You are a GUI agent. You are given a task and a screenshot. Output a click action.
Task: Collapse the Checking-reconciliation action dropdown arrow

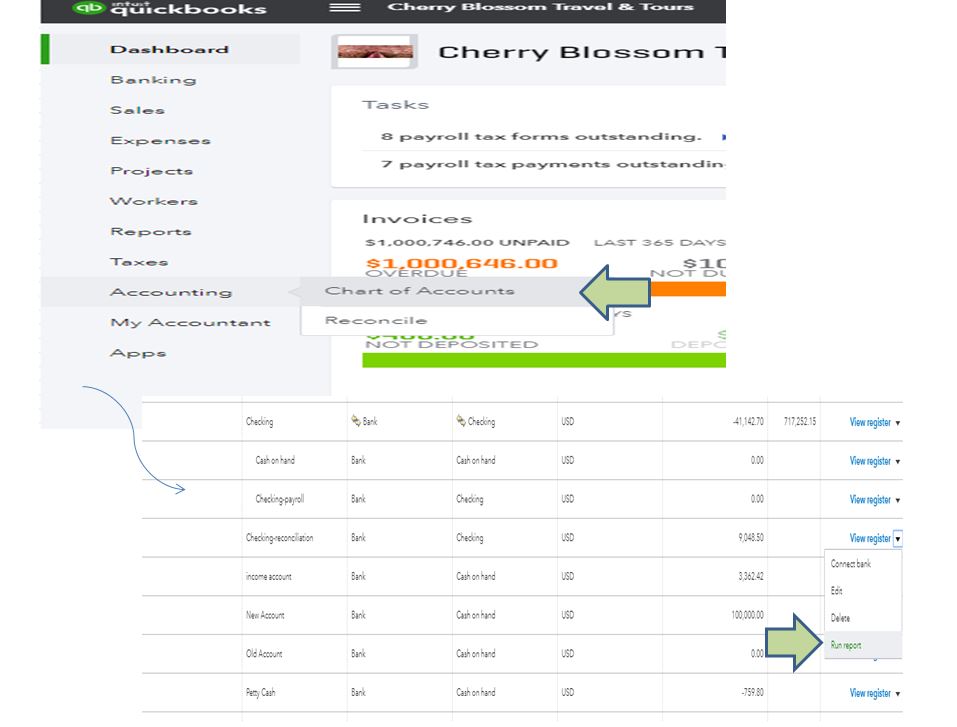coord(898,539)
